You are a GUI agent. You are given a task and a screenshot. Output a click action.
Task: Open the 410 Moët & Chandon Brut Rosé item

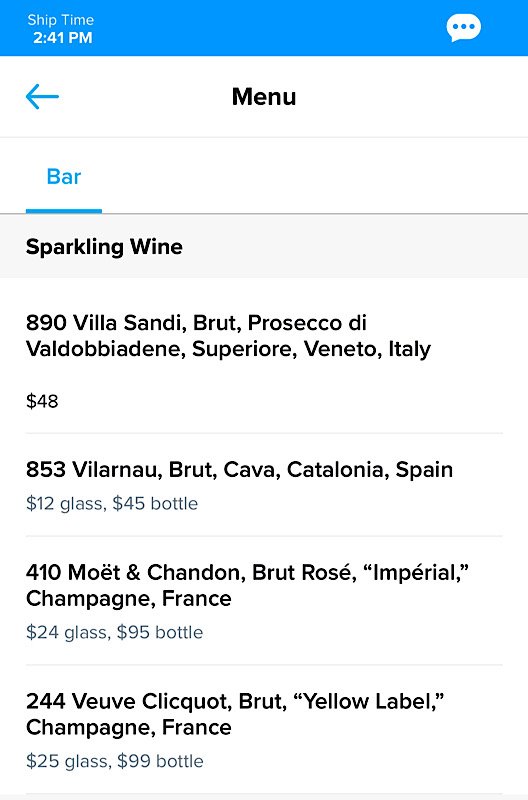click(264, 601)
